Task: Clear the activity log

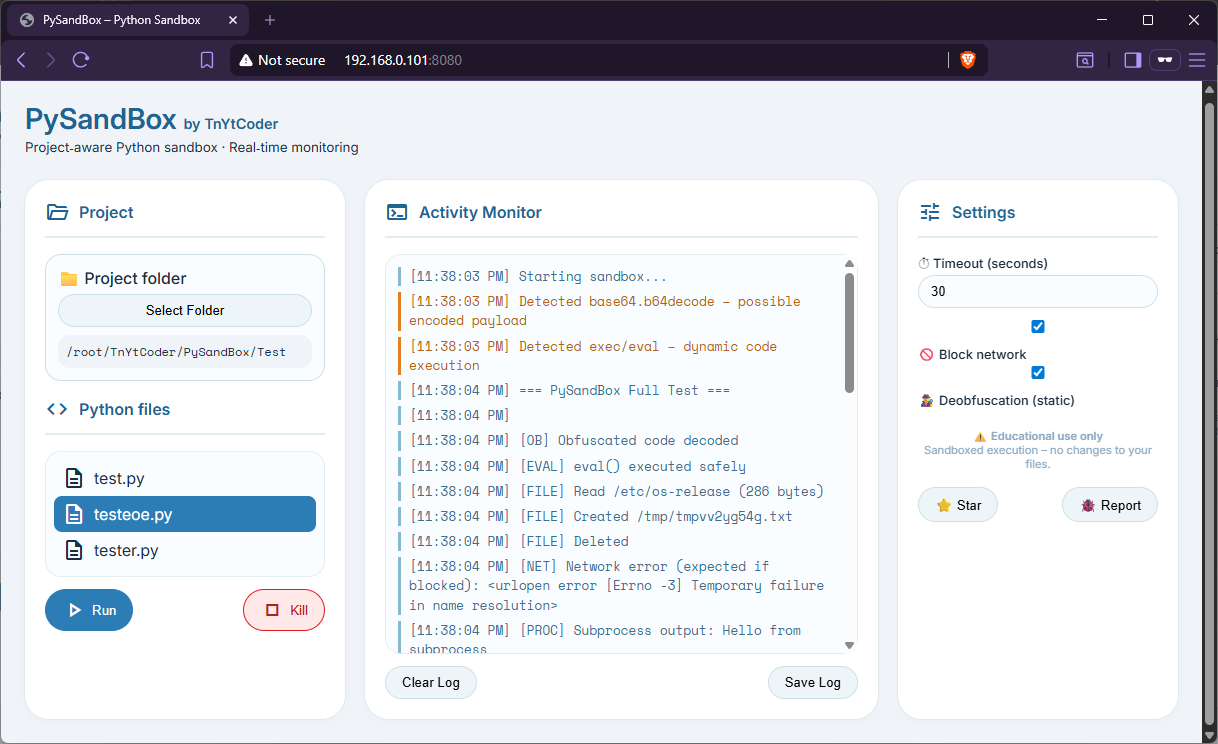Action: (431, 682)
